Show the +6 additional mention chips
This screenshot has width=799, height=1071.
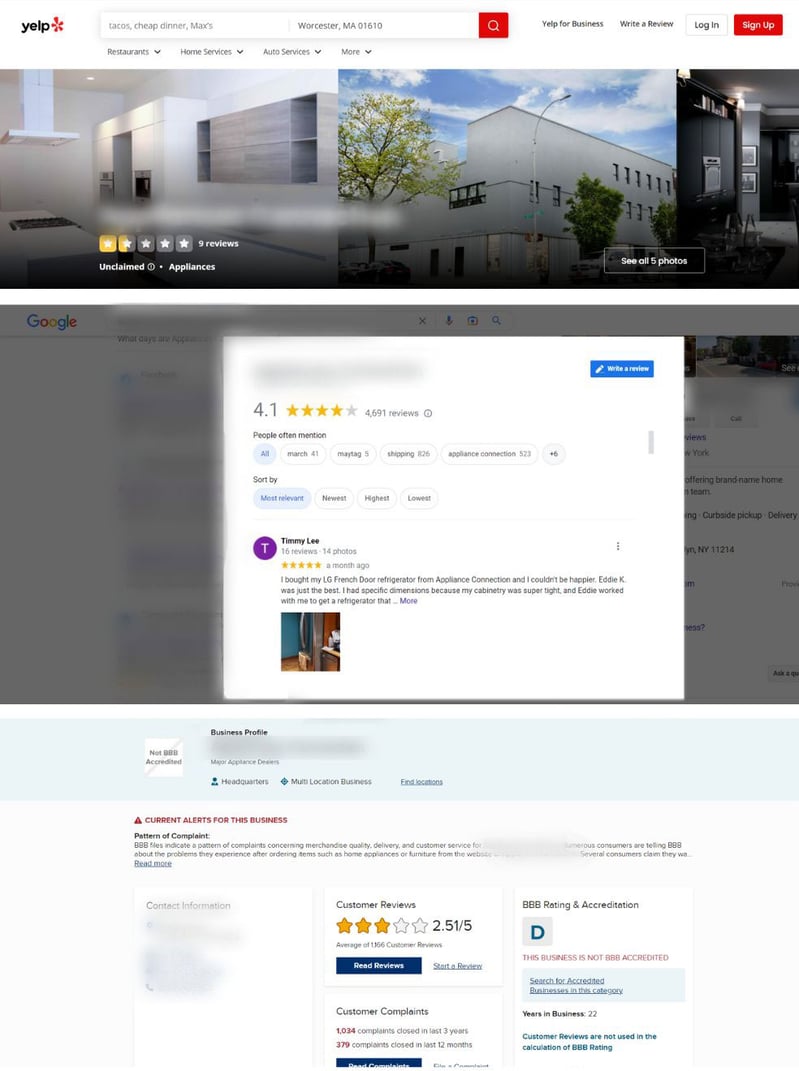[x=554, y=454]
